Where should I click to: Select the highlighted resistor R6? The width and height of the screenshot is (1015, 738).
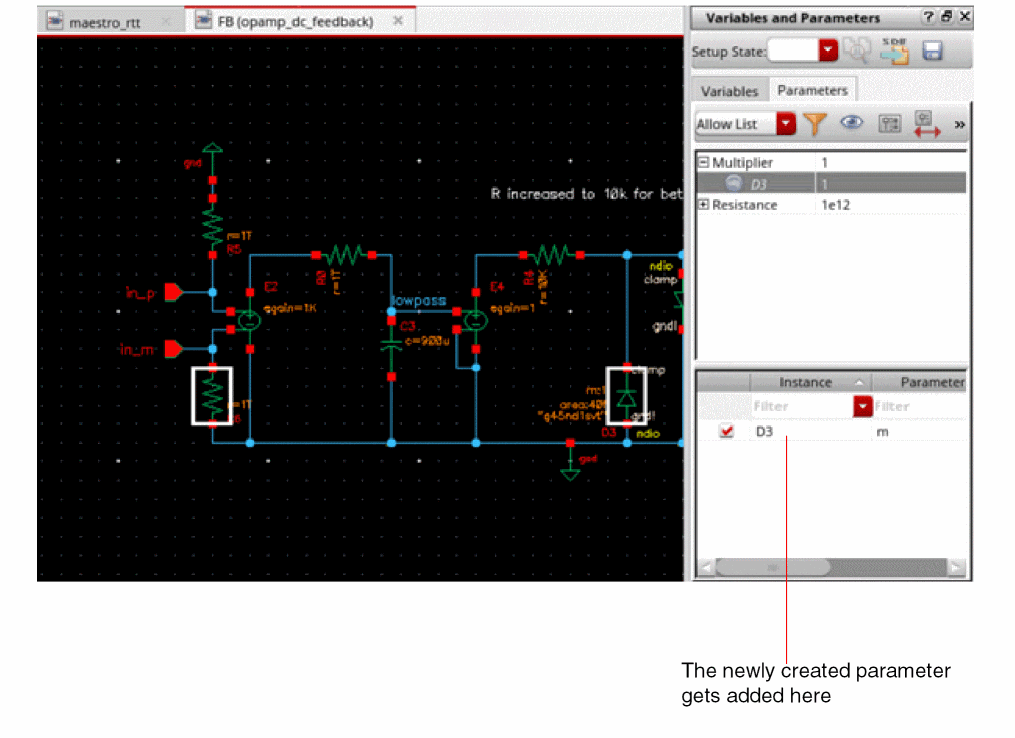click(212, 396)
